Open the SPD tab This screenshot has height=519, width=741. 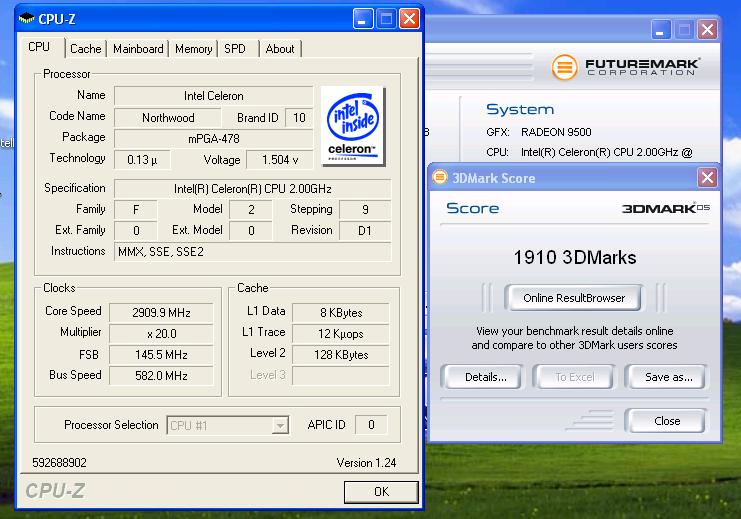point(235,49)
